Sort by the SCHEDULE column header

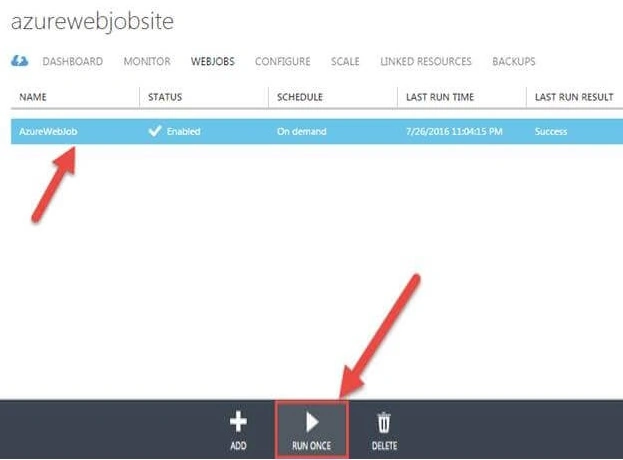(300, 97)
